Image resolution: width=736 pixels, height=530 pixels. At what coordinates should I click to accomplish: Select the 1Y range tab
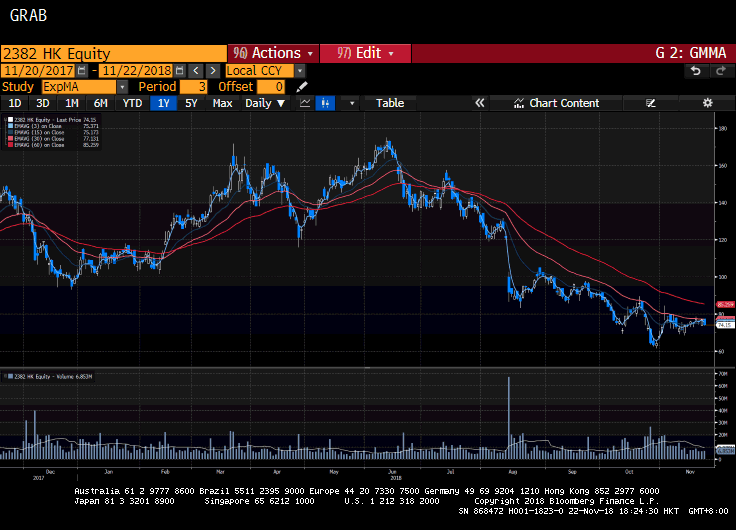point(163,103)
